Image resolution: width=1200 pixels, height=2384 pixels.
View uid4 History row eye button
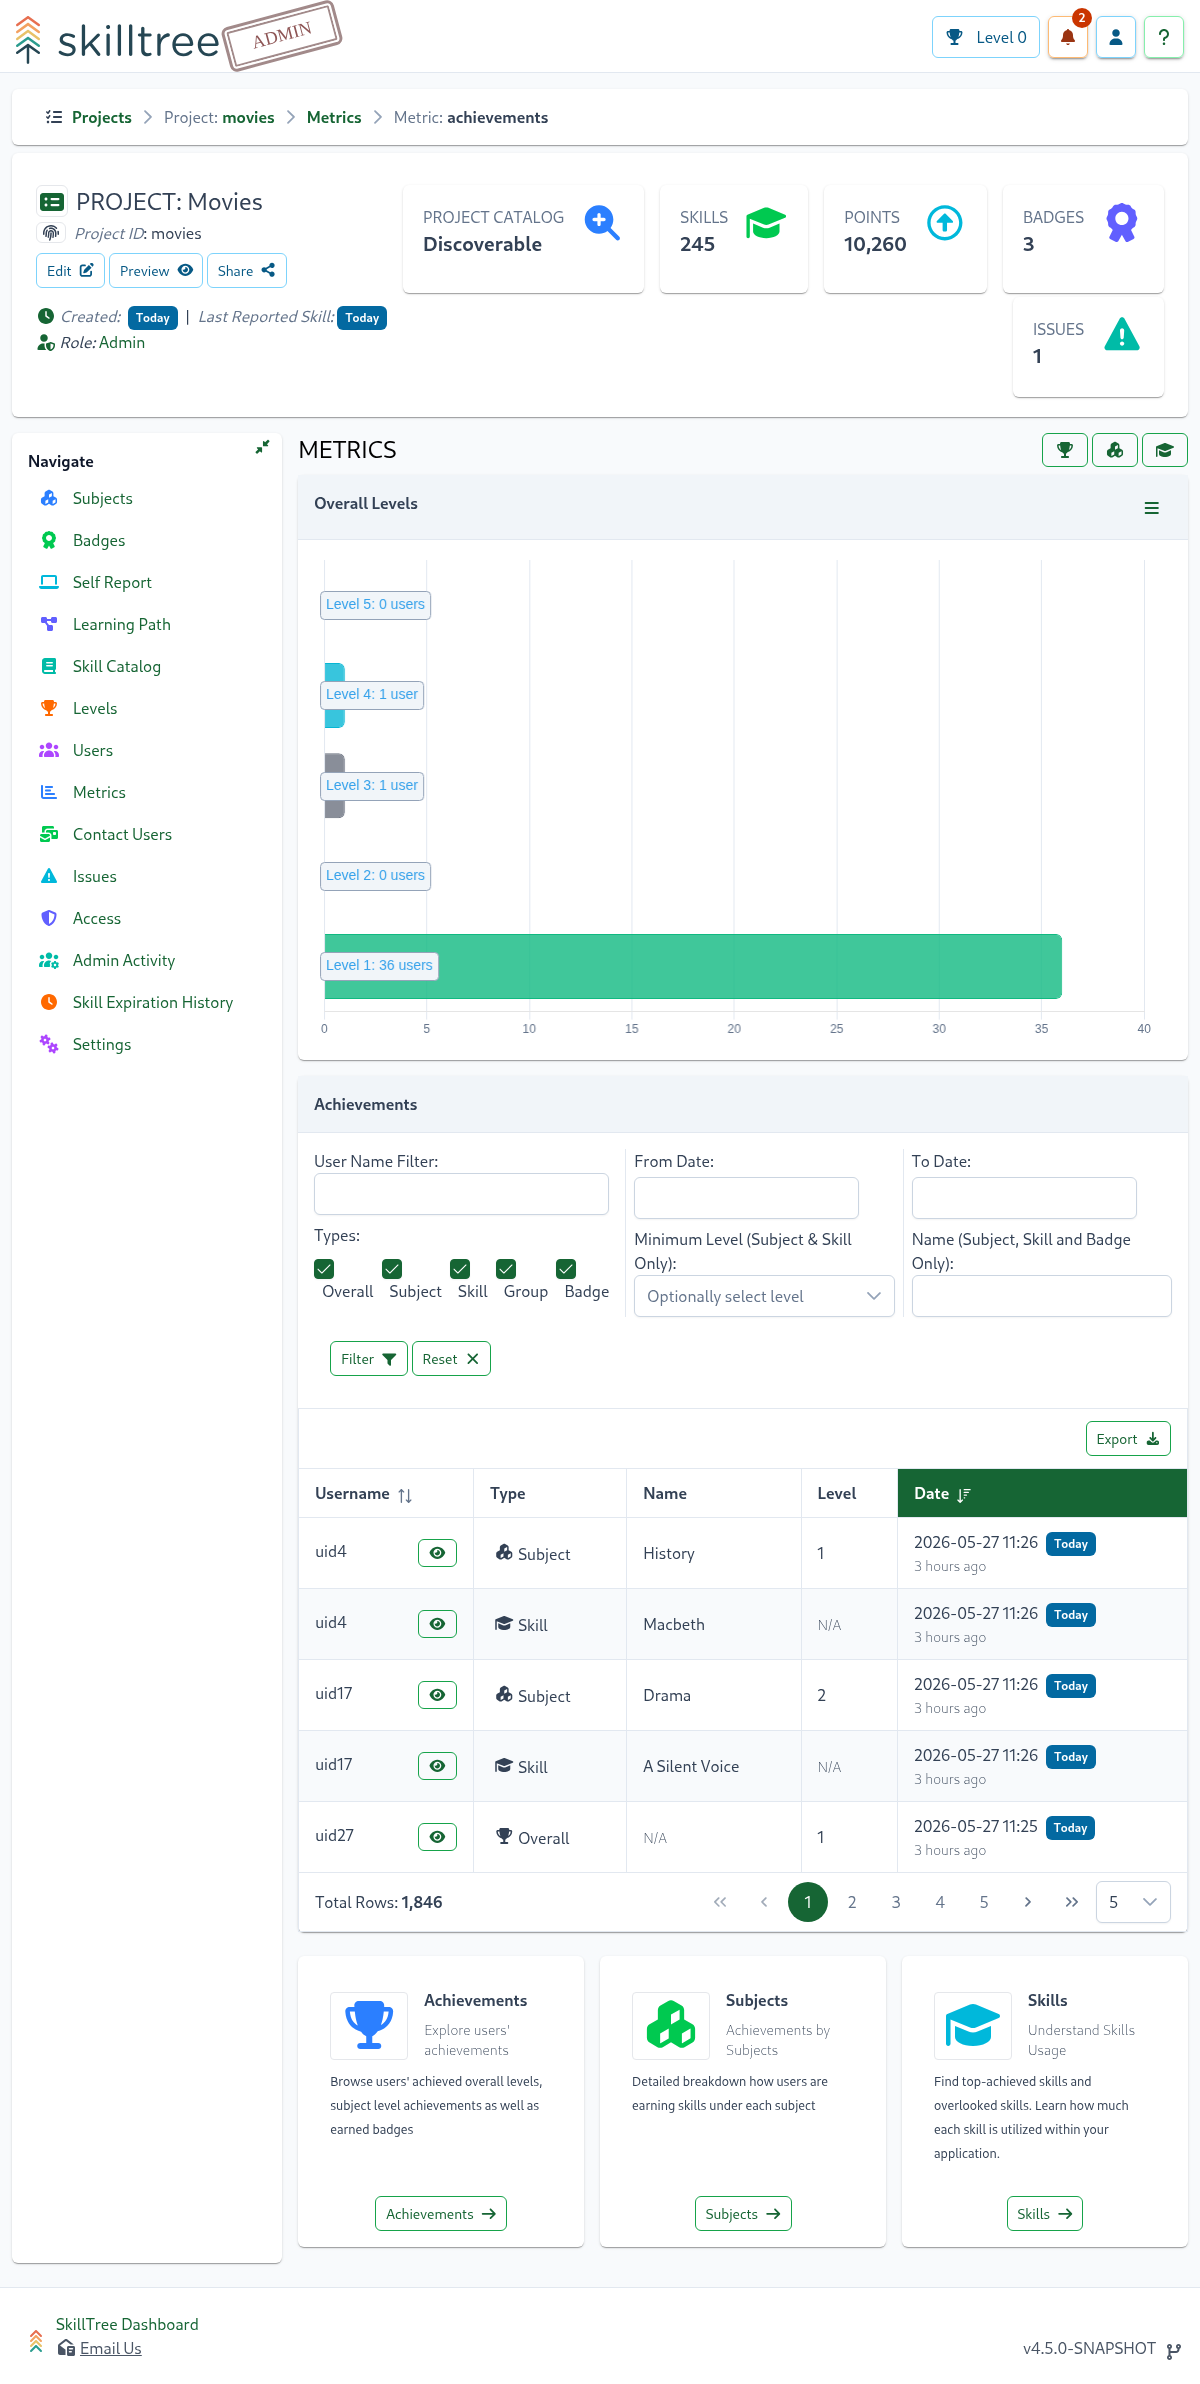(437, 1553)
